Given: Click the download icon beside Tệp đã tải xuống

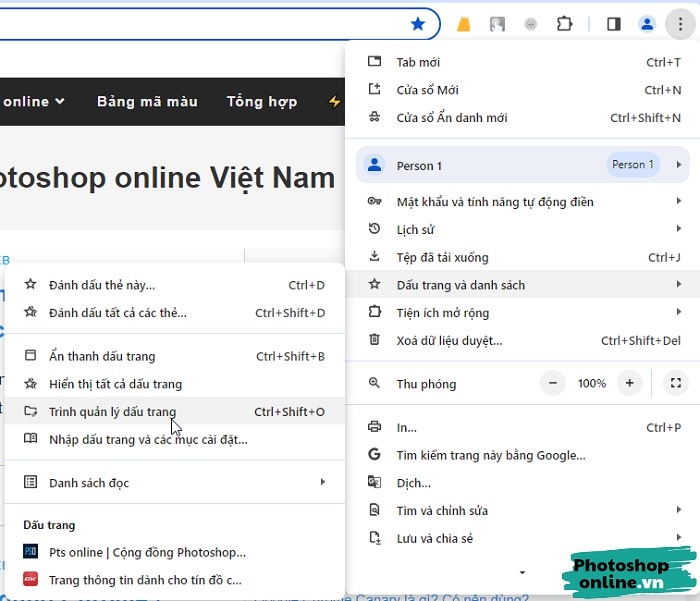Looking at the screenshot, I should tap(374, 256).
